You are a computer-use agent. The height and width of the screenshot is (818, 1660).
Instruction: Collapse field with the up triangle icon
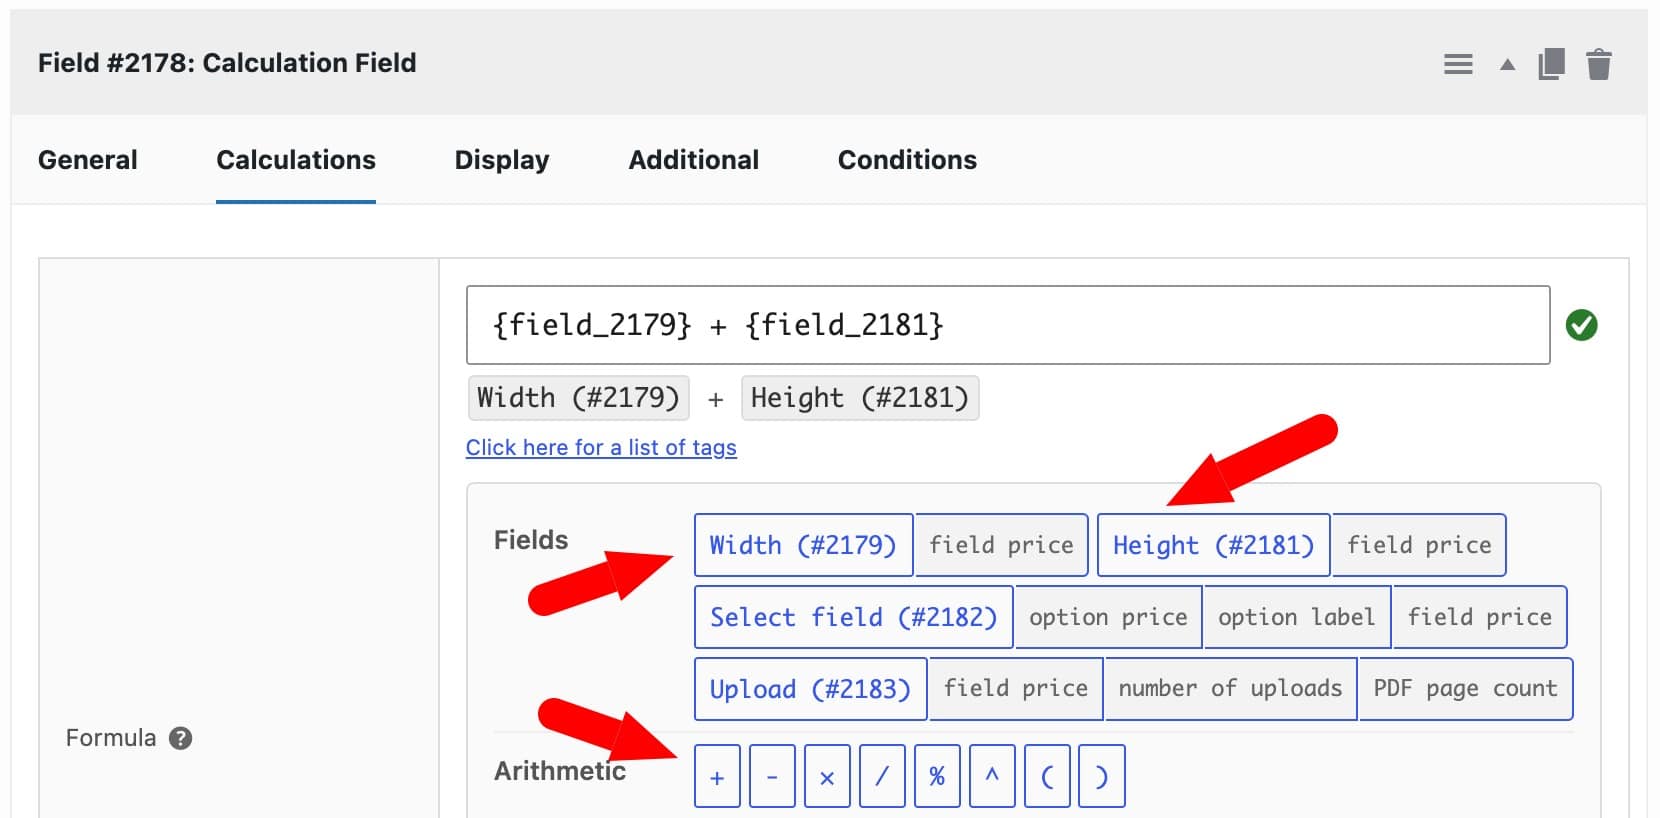coord(1507,65)
